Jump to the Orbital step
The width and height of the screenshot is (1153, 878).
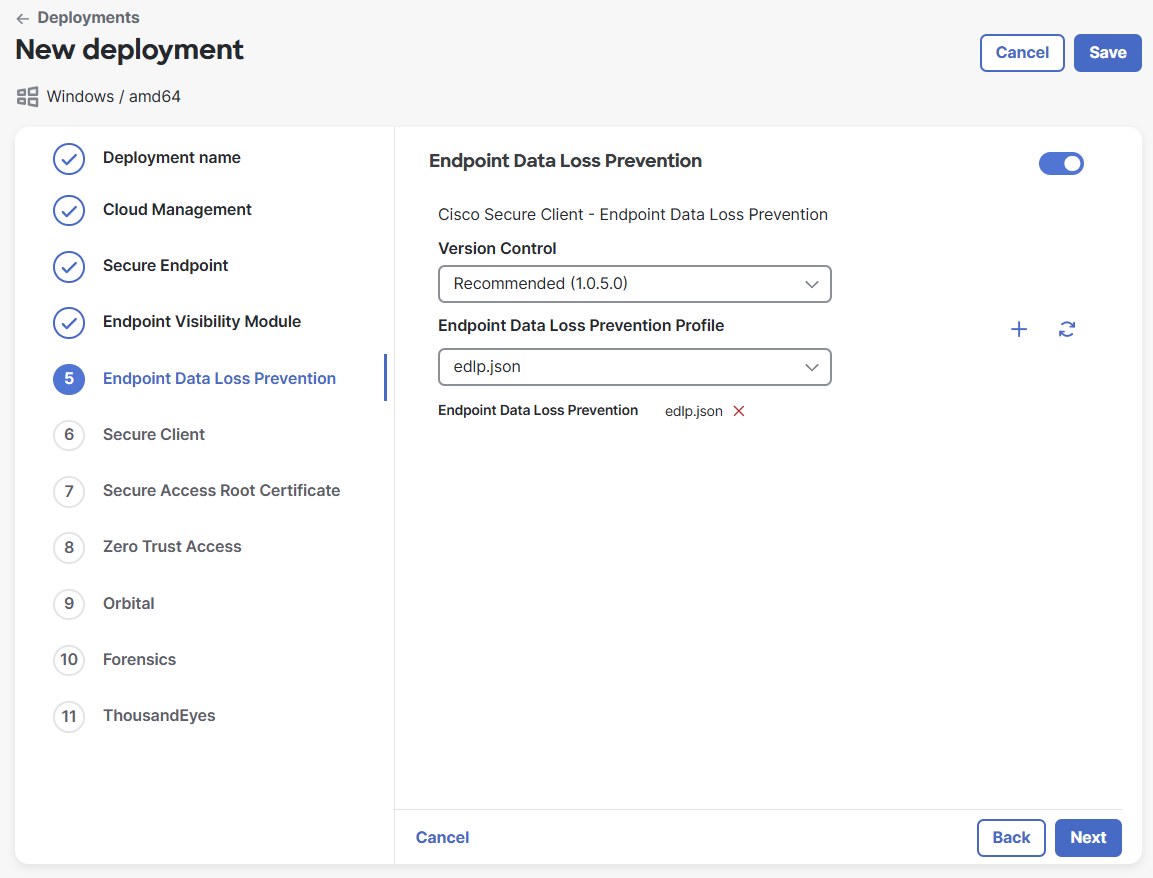[129, 604]
